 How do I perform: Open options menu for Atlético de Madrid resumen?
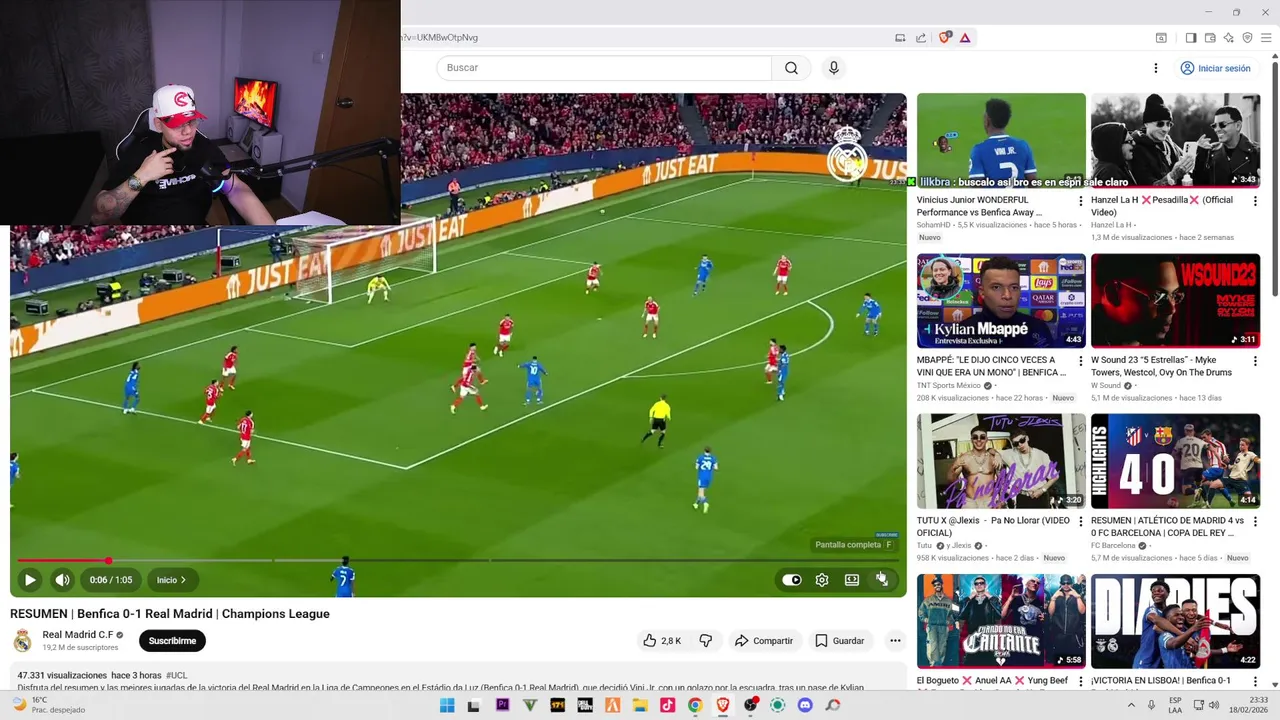1255,521
